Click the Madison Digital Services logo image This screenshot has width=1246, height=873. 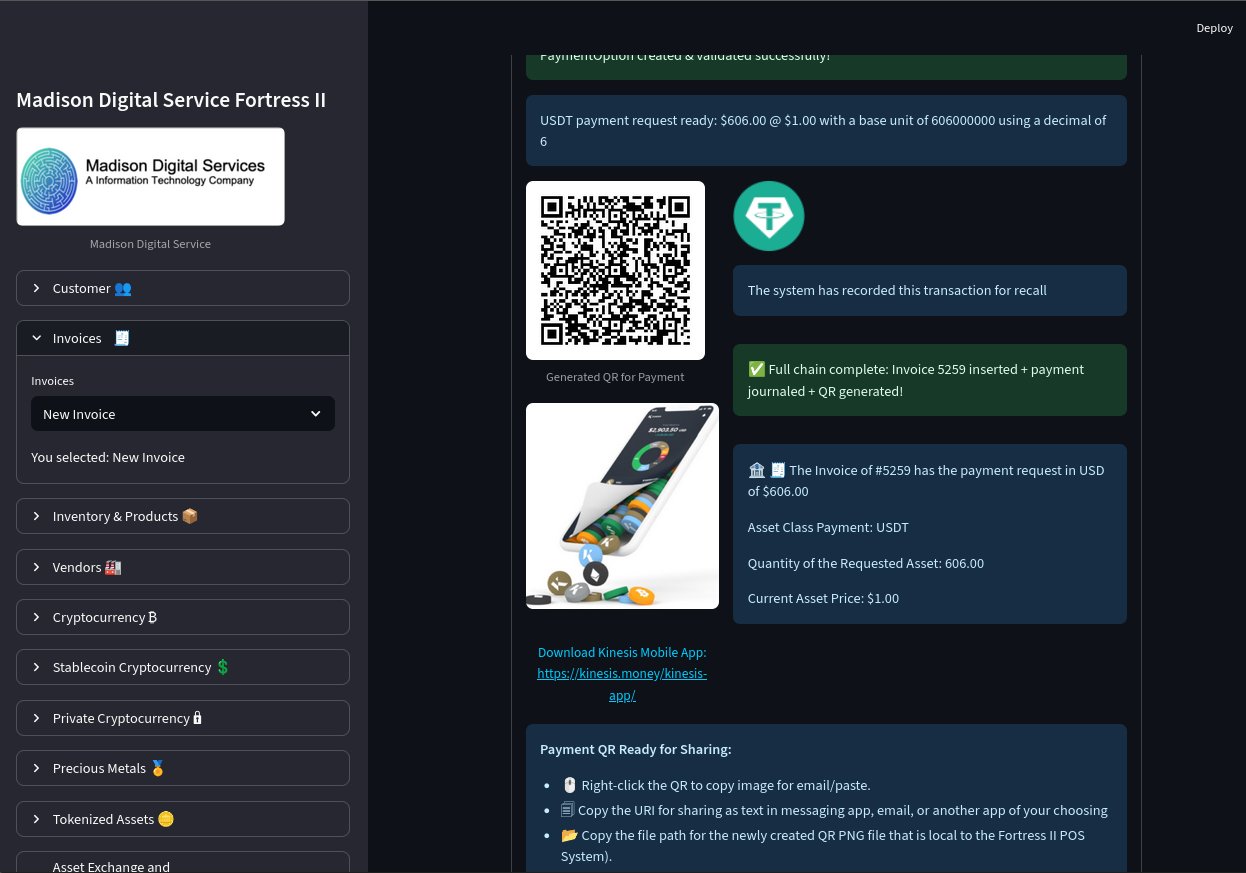[150, 176]
